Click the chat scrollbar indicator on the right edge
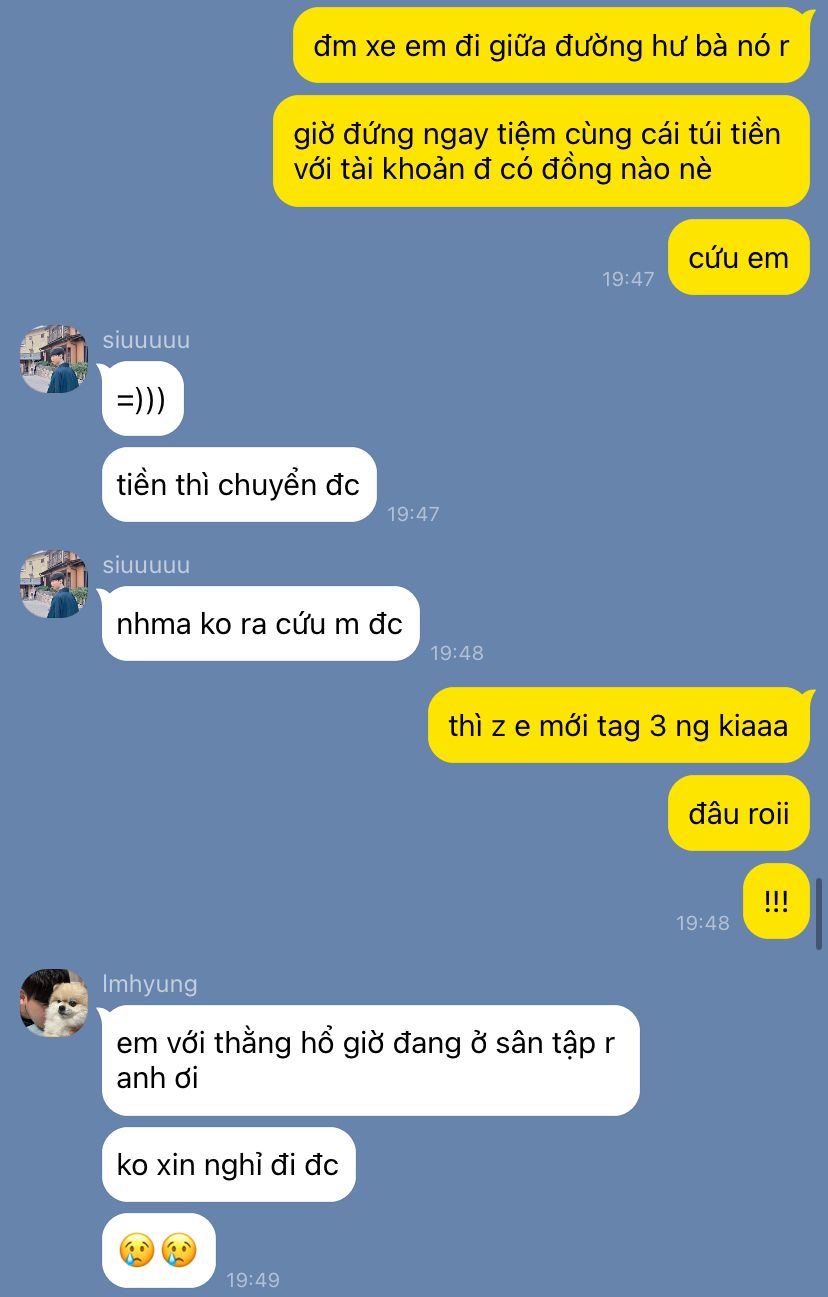 tap(819, 914)
